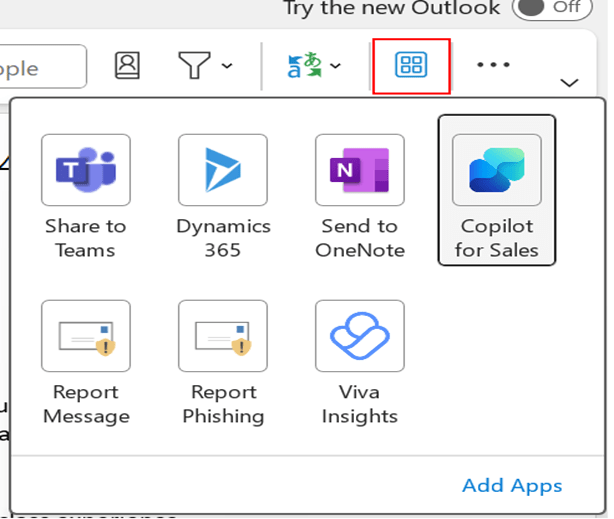The width and height of the screenshot is (614, 519).
Task: Click the All Apps grid icon
Action: pos(411,66)
